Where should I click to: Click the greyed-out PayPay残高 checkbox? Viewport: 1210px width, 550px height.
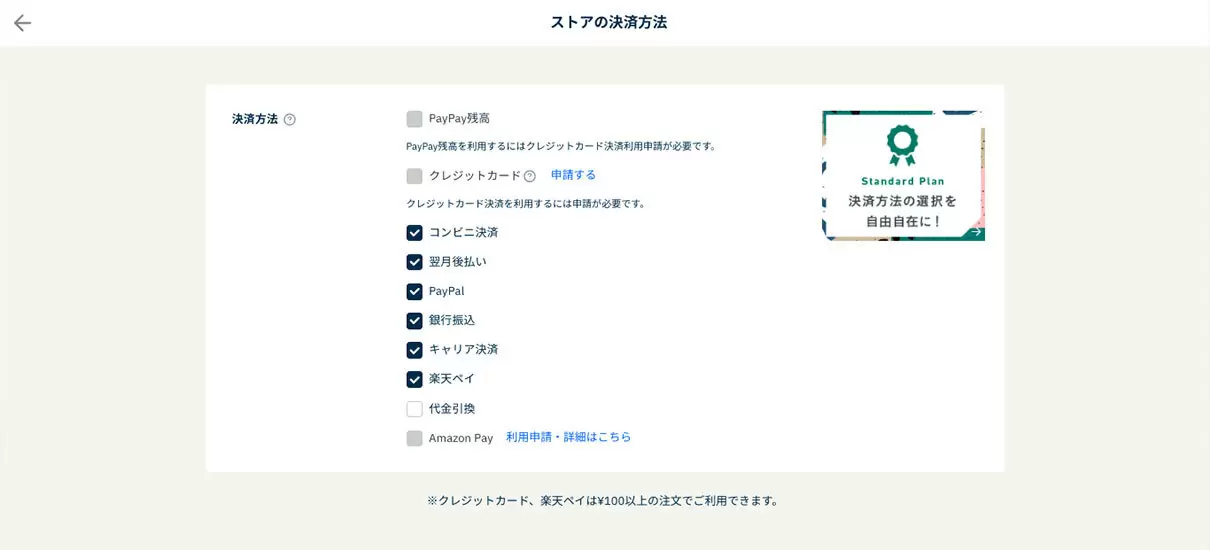414,119
